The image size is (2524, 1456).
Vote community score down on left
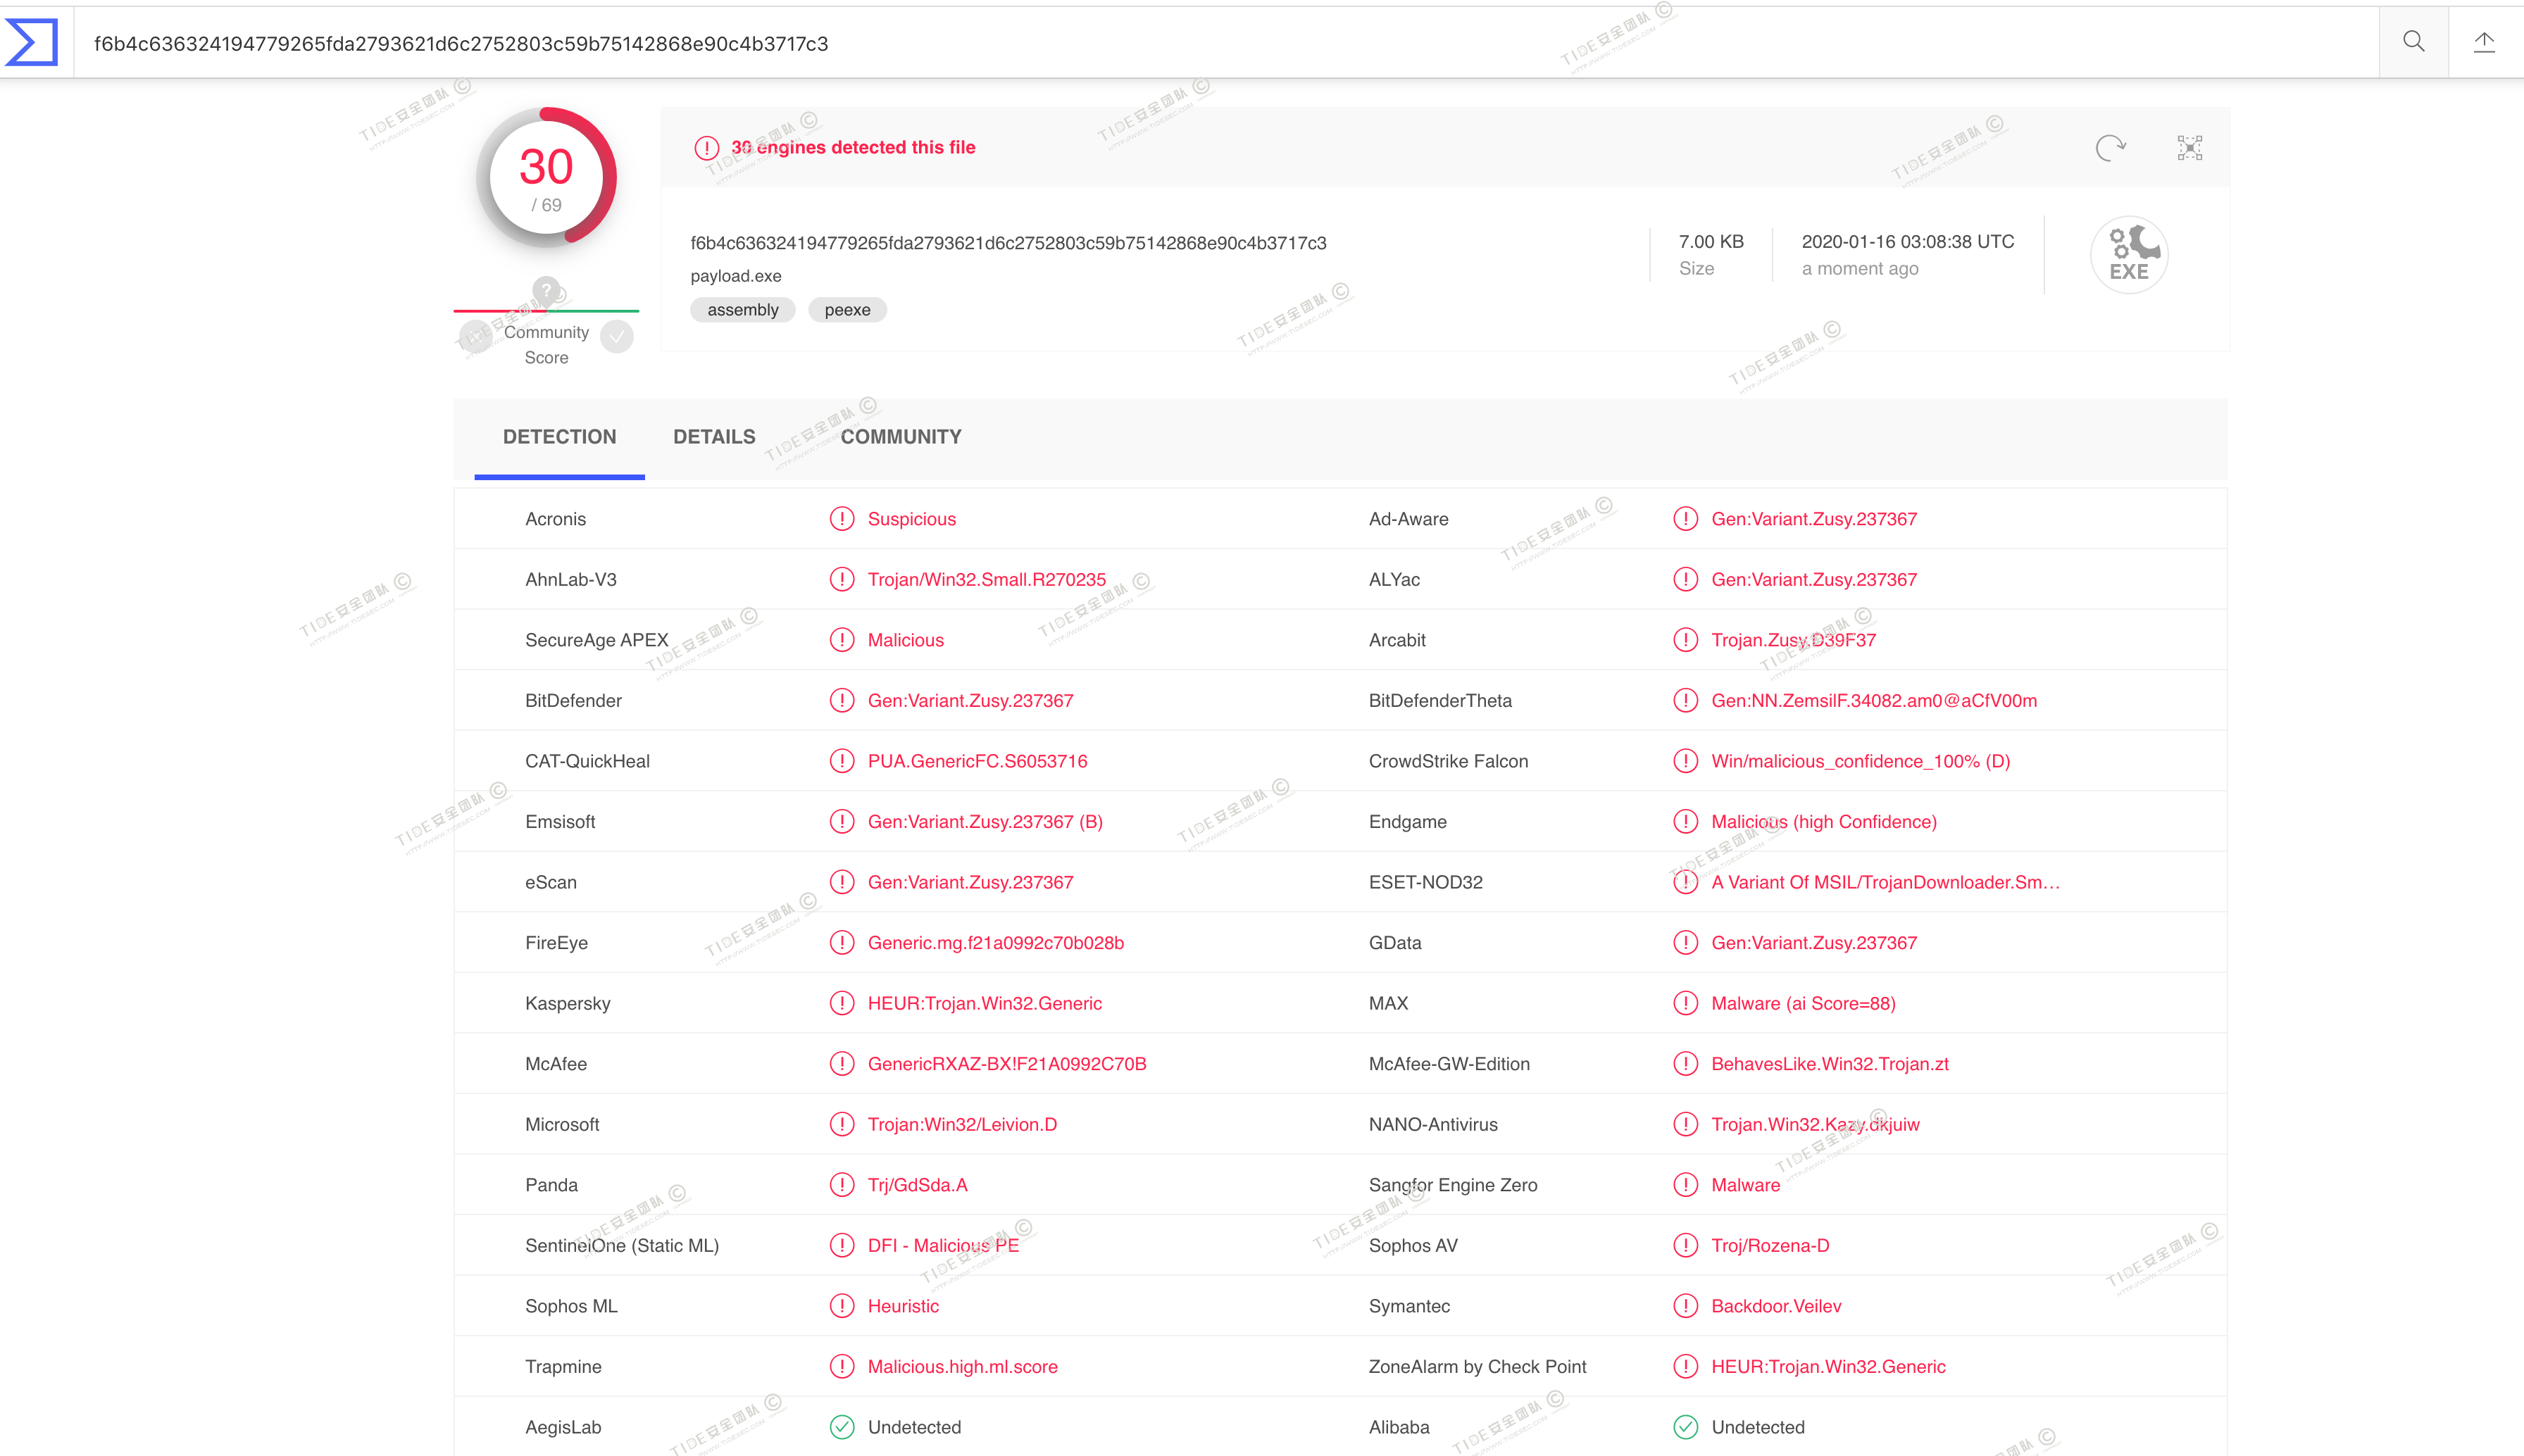tap(475, 337)
